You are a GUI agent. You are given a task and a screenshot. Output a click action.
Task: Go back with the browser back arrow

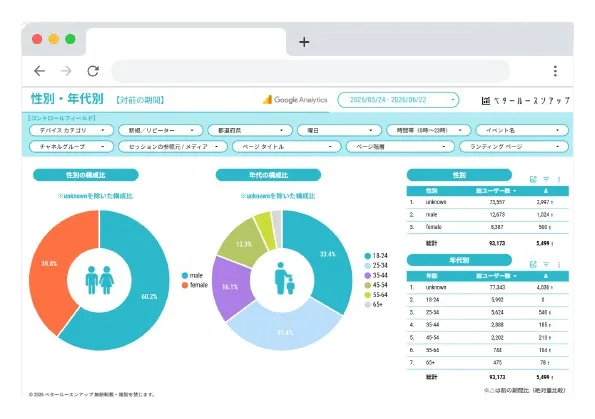(x=39, y=71)
